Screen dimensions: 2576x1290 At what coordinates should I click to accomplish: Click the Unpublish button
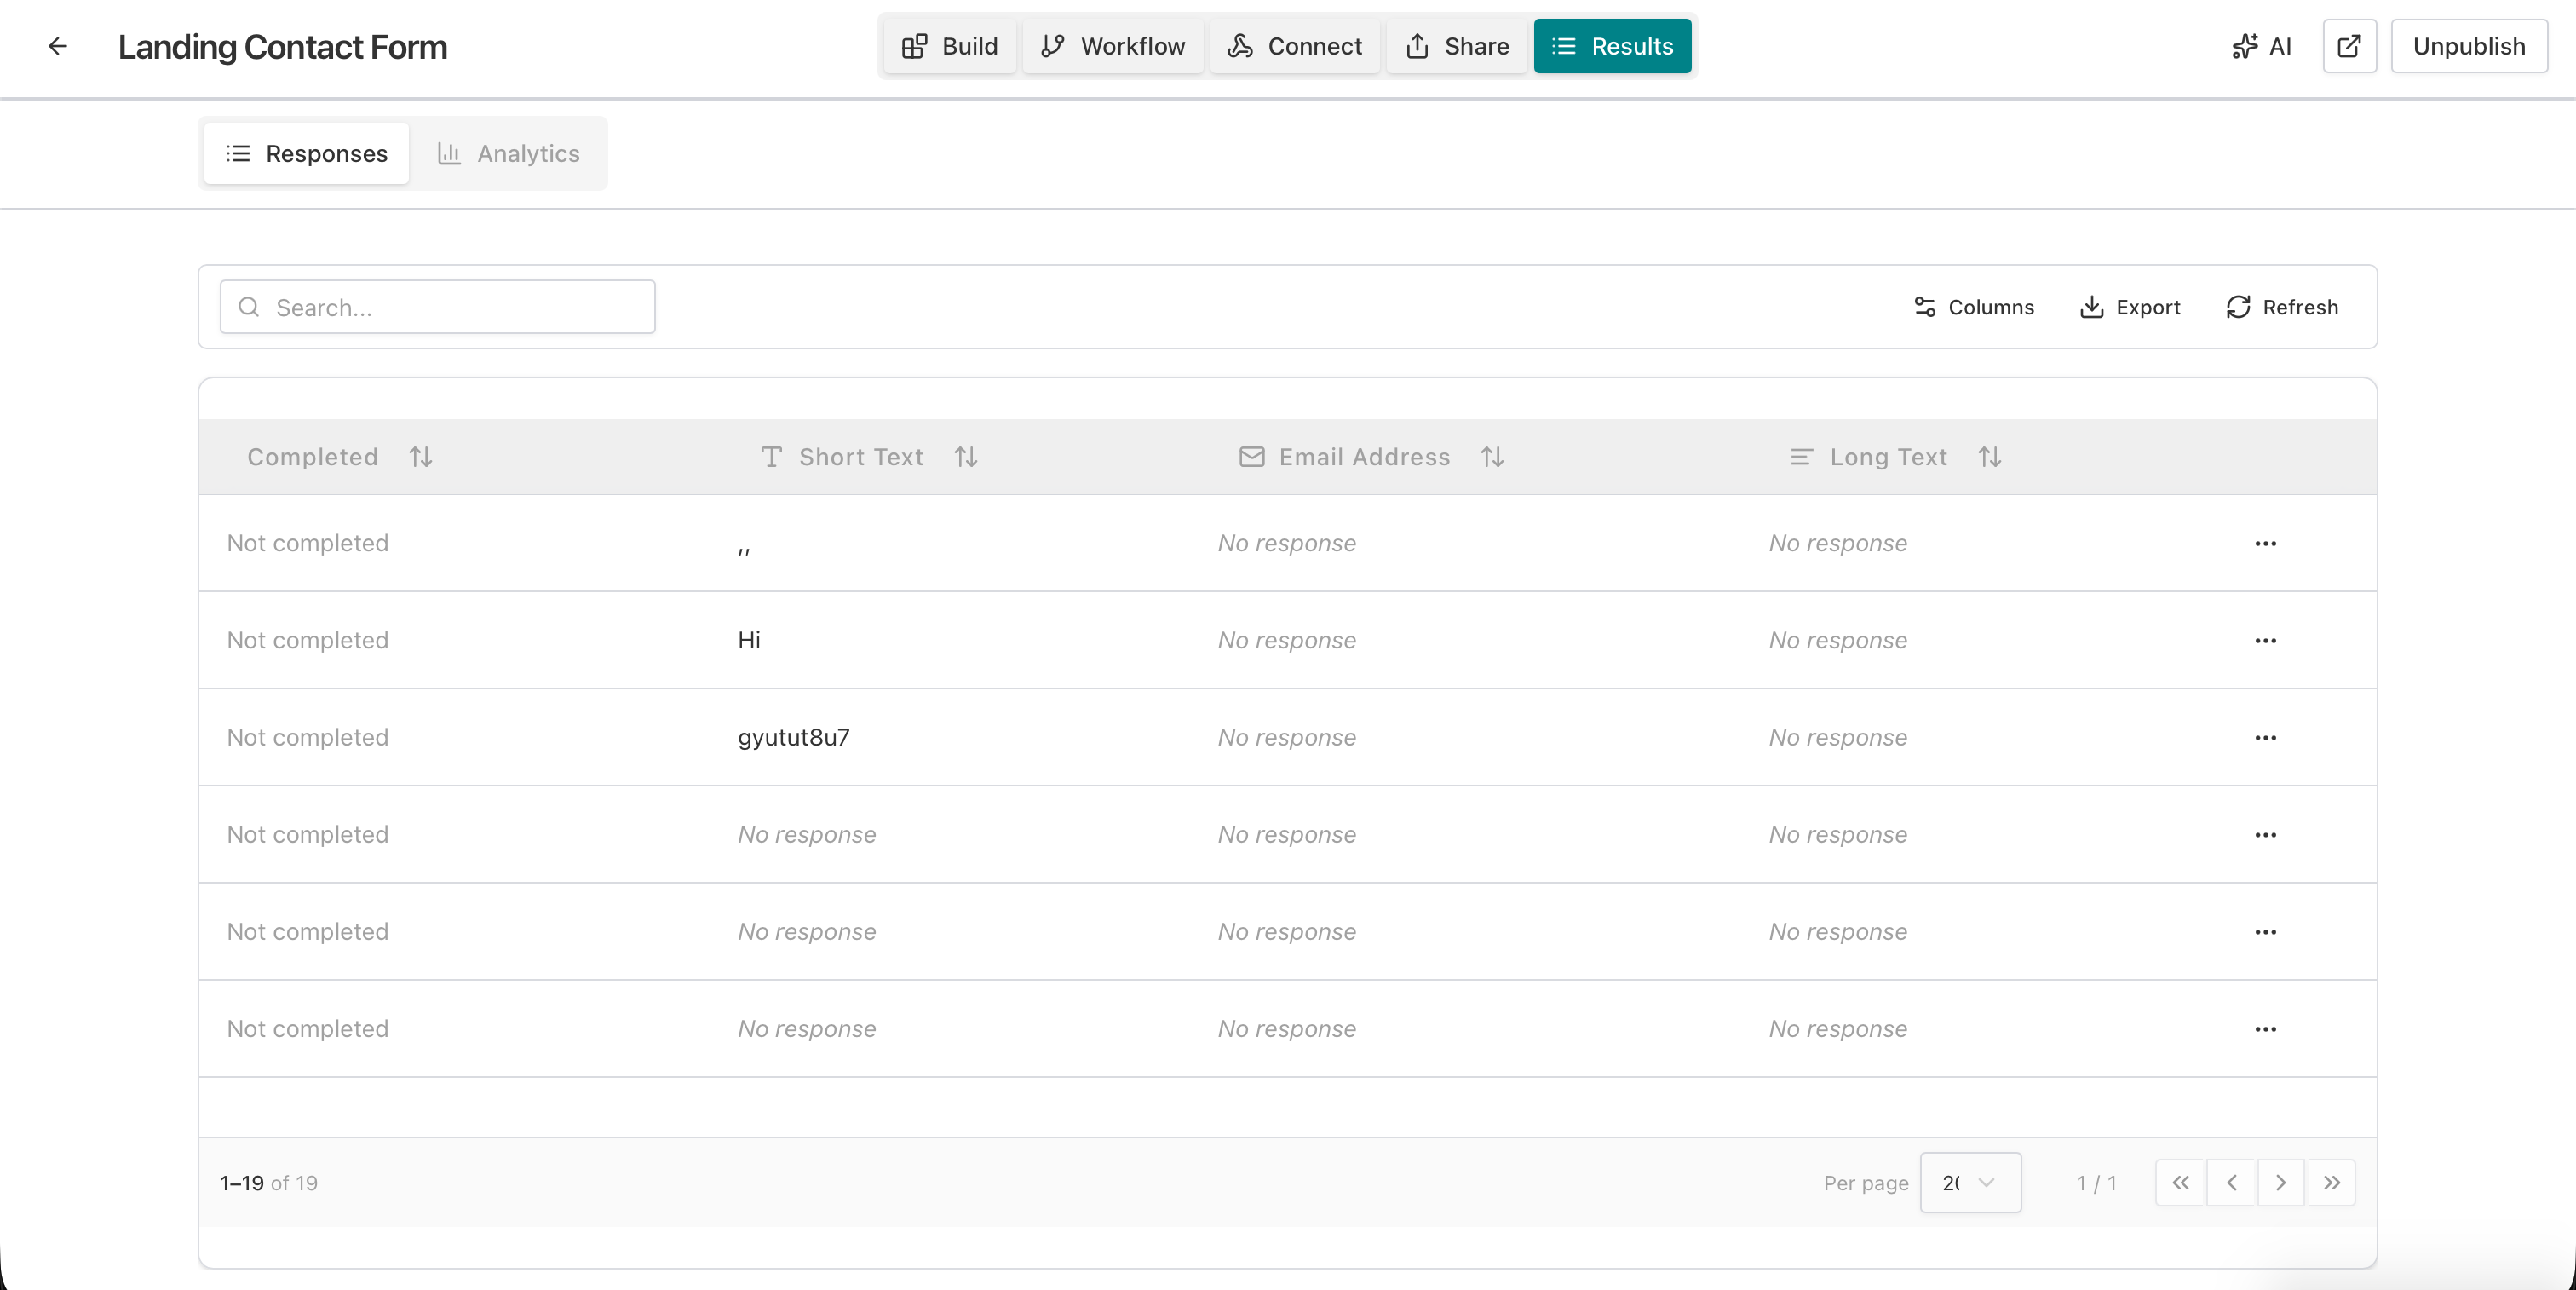tap(2468, 46)
